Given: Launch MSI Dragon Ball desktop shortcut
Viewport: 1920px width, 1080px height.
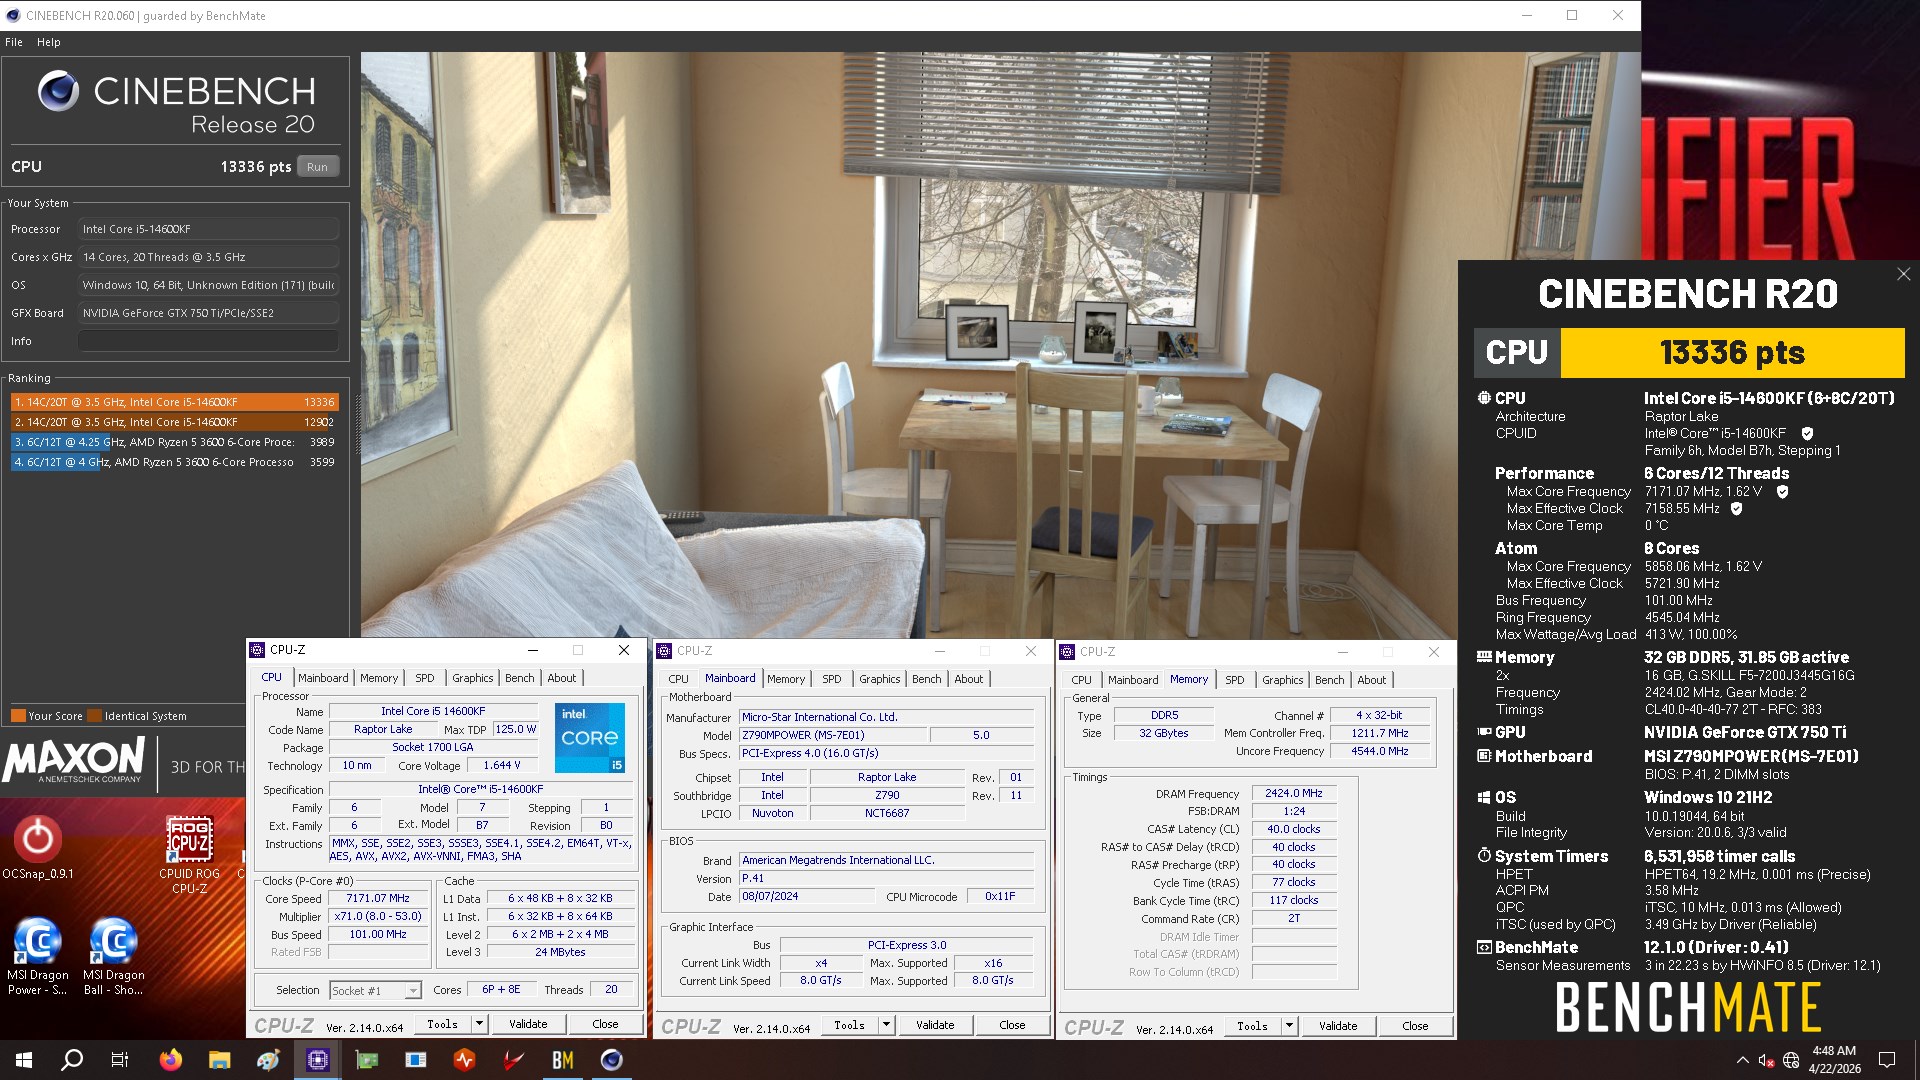Looking at the screenshot, I should tap(113, 956).
